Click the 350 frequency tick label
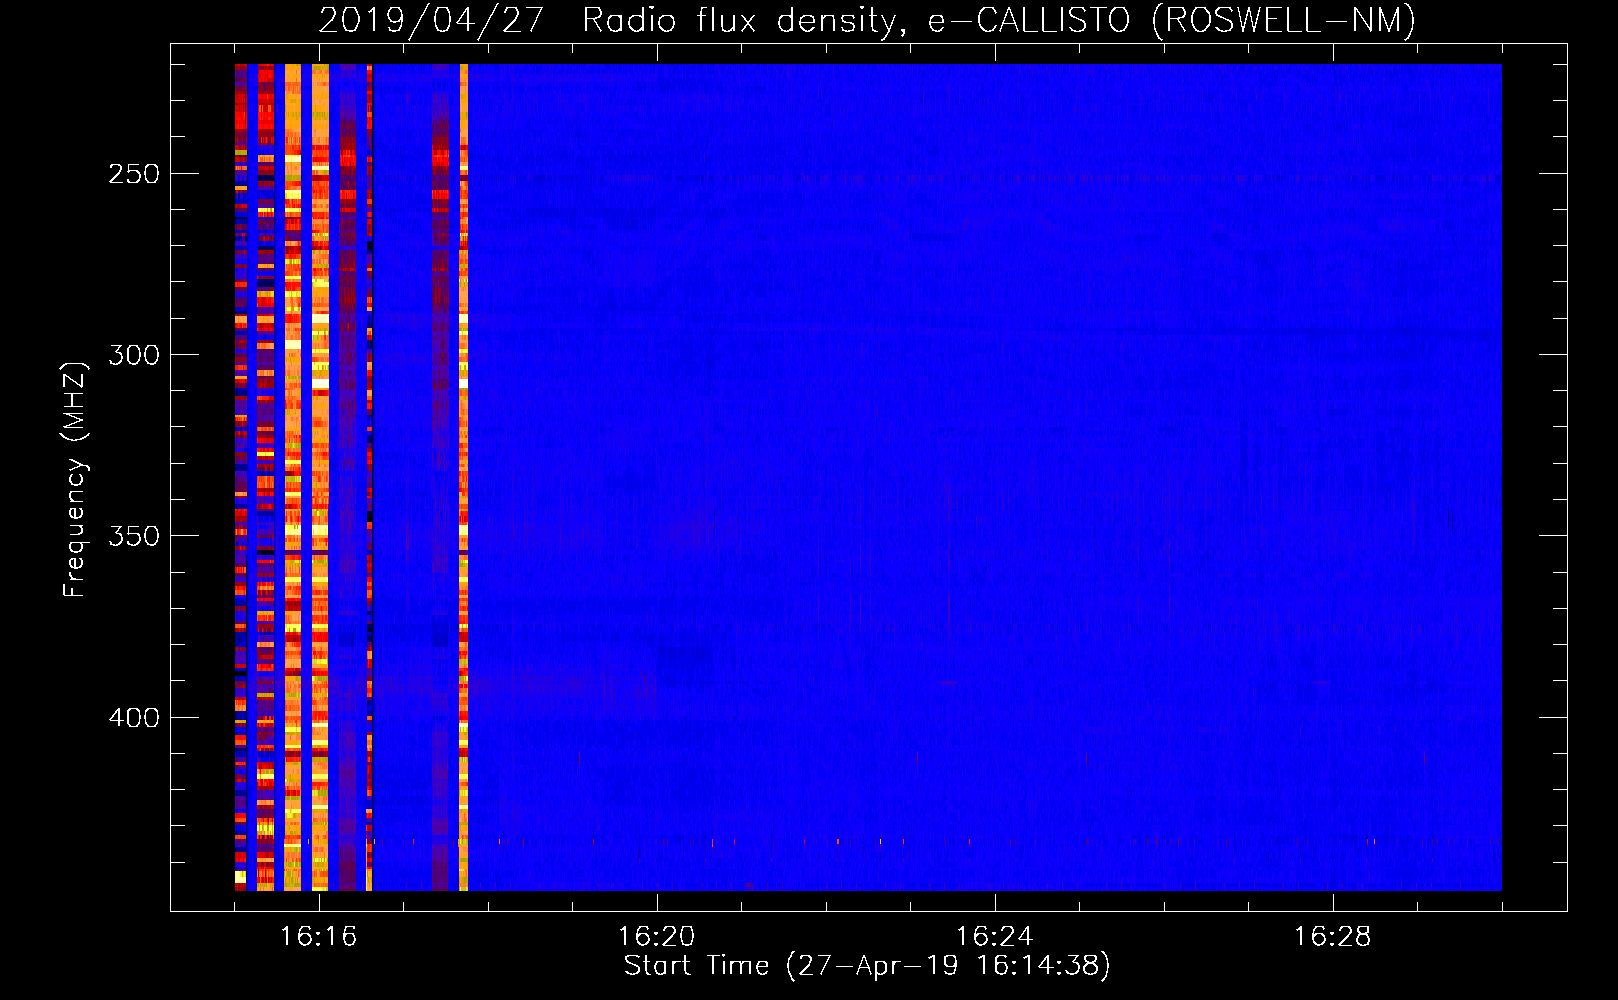 134,536
